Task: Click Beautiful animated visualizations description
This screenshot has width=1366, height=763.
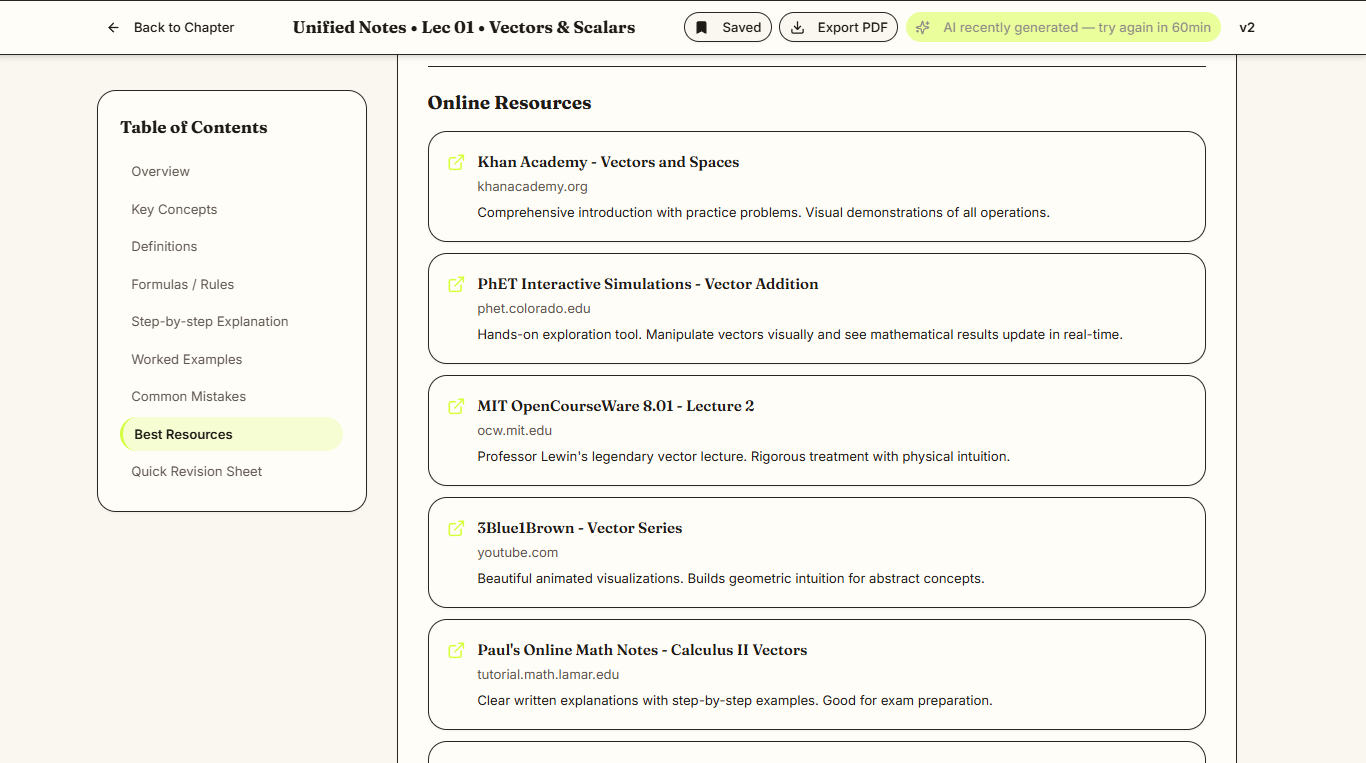Action: (x=731, y=579)
